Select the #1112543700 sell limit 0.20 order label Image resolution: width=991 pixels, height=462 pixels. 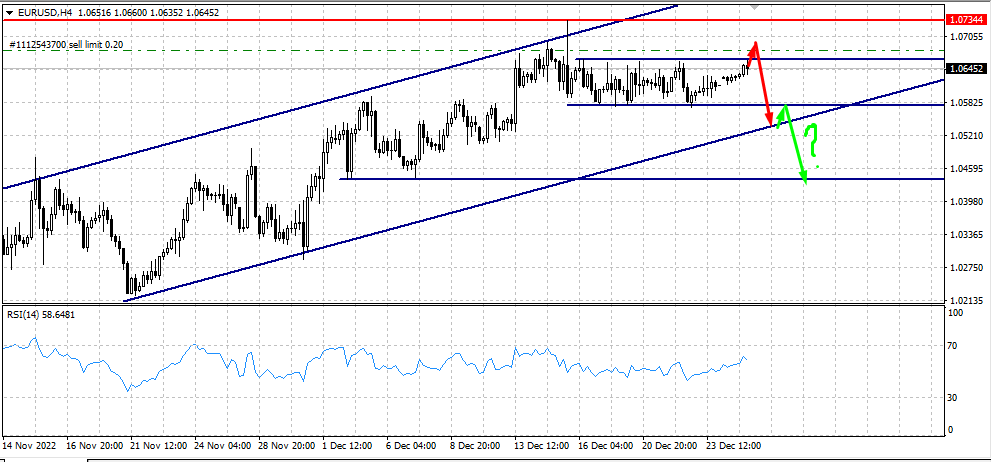pos(66,46)
